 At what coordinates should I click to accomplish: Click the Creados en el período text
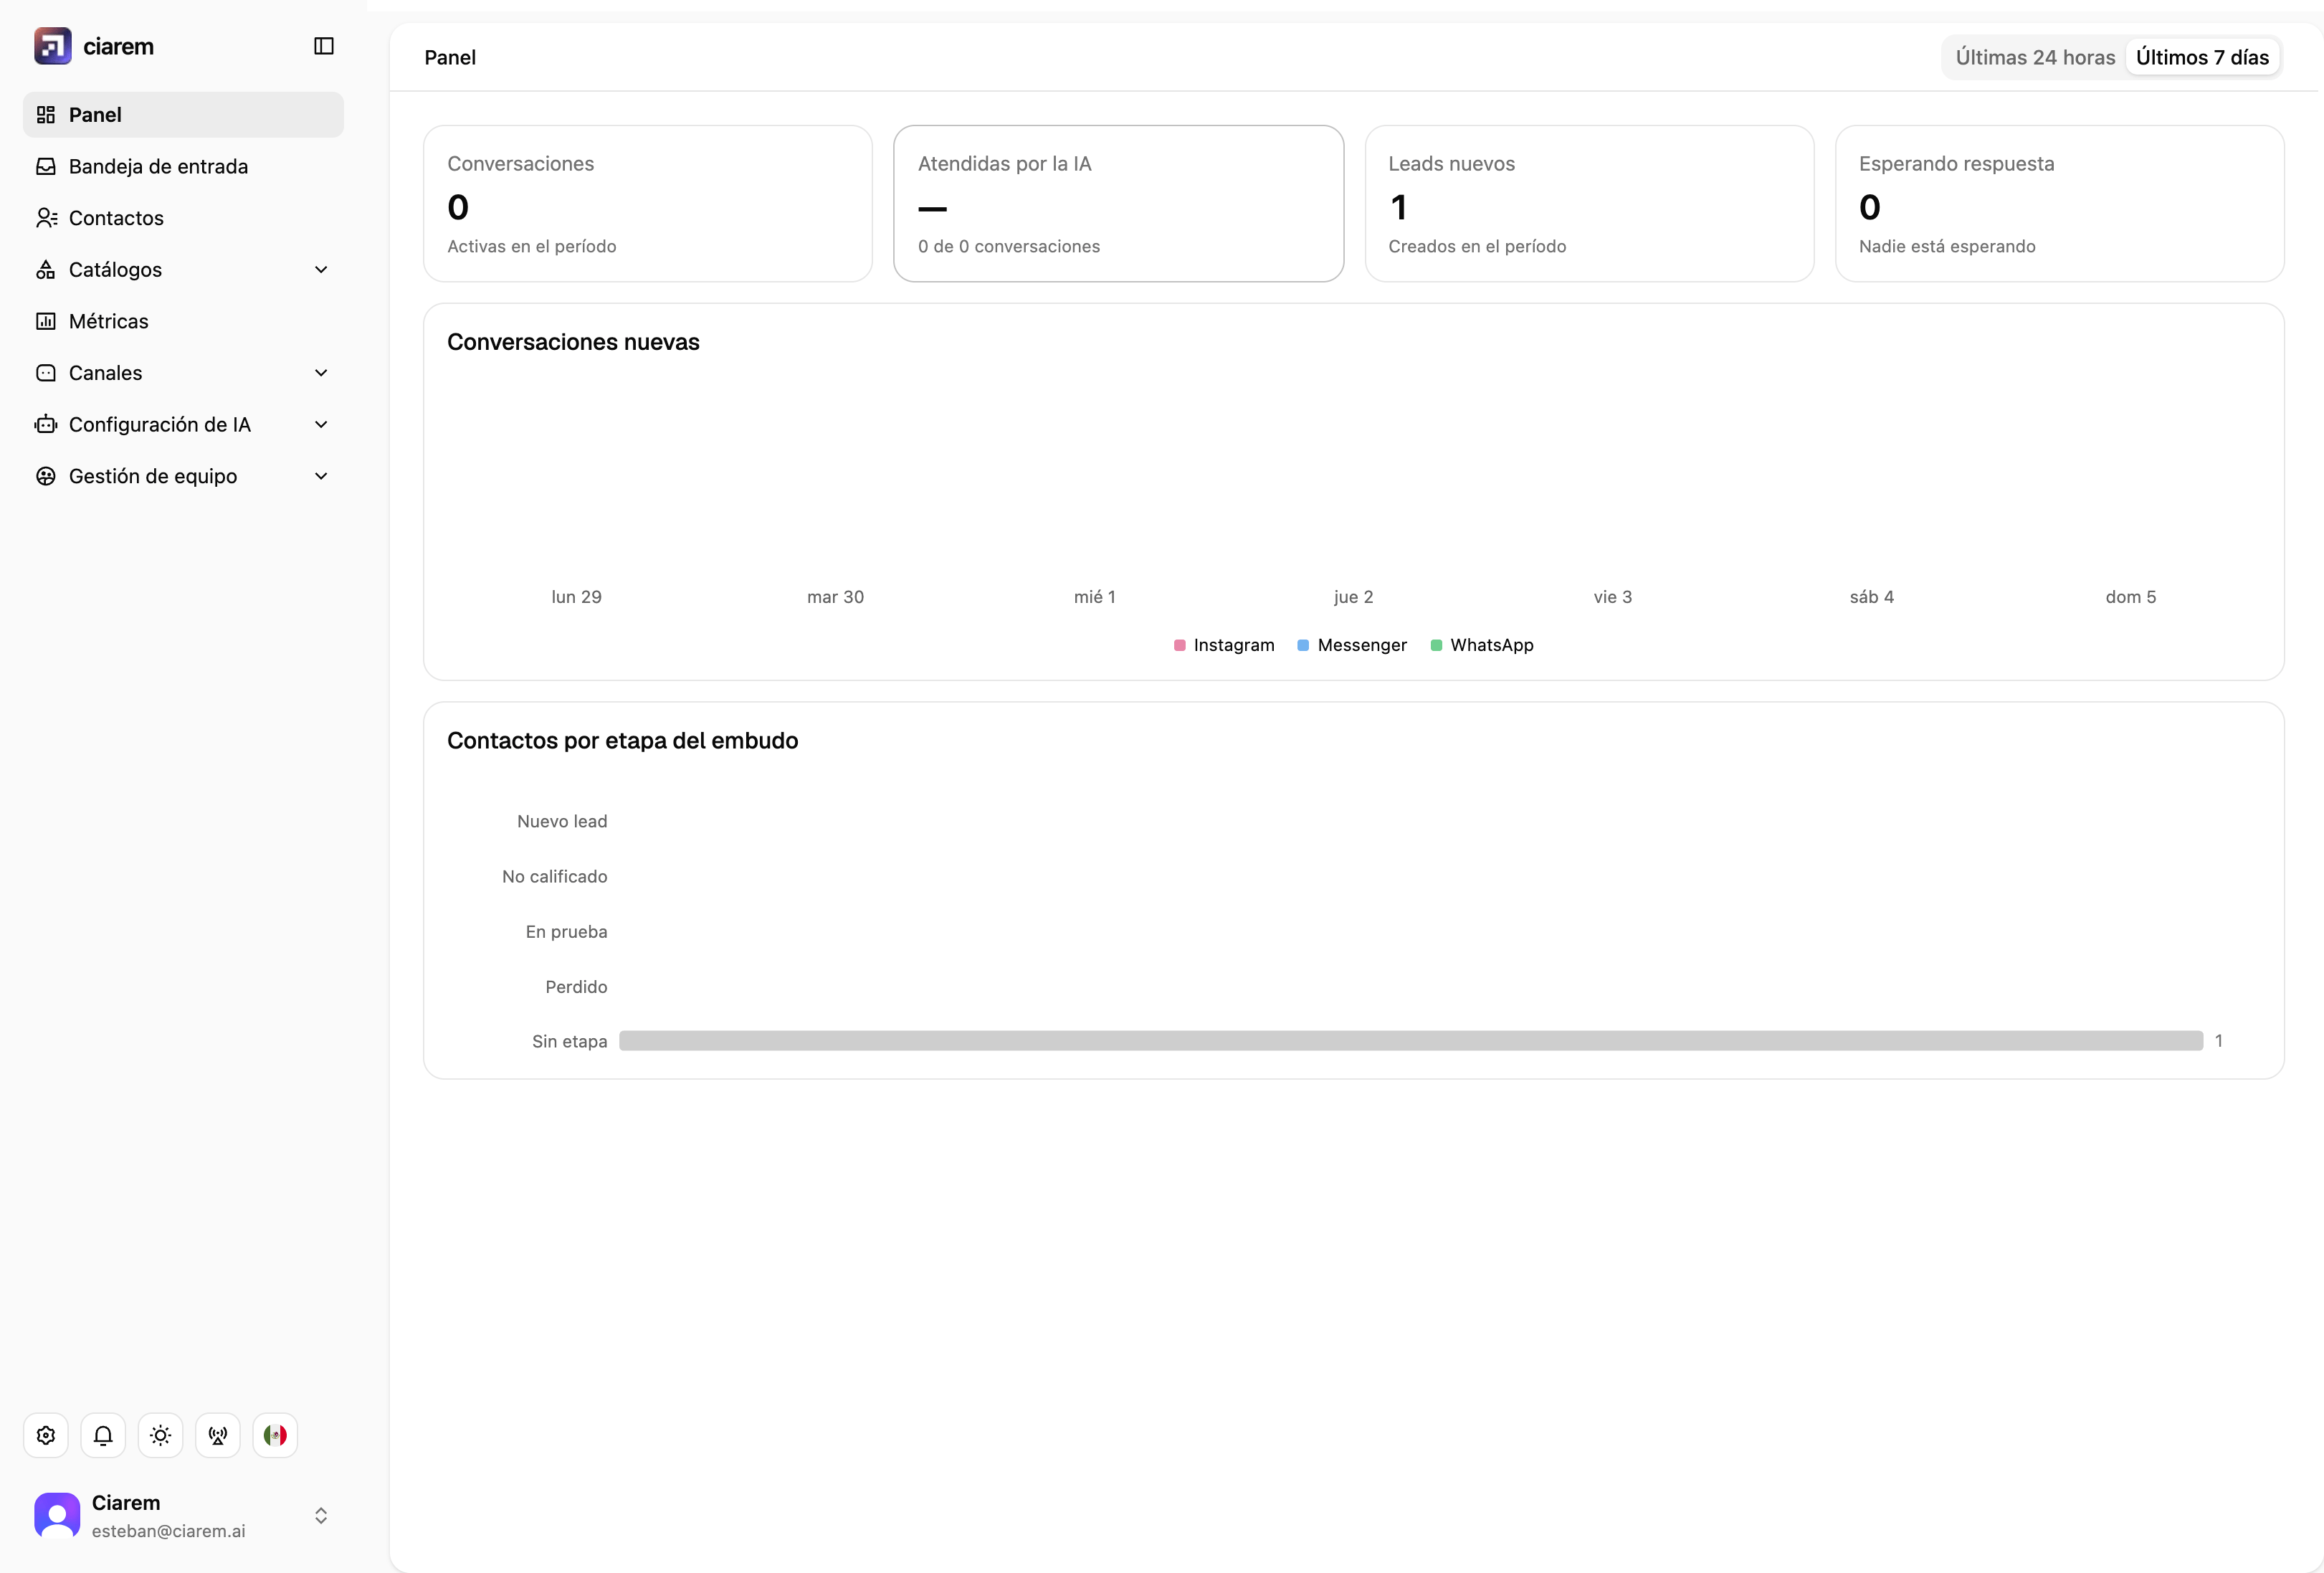tap(1477, 246)
